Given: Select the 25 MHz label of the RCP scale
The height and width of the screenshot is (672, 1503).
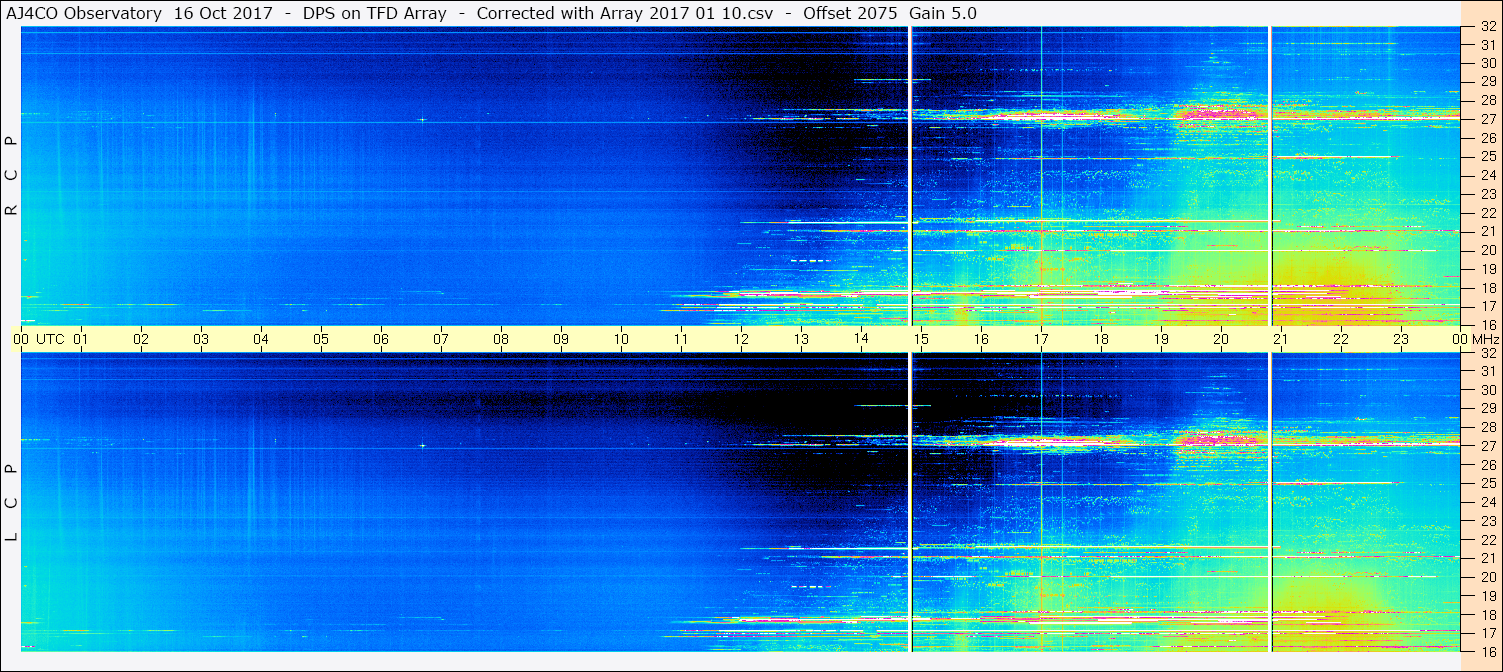Looking at the screenshot, I should click(1488, 157).
